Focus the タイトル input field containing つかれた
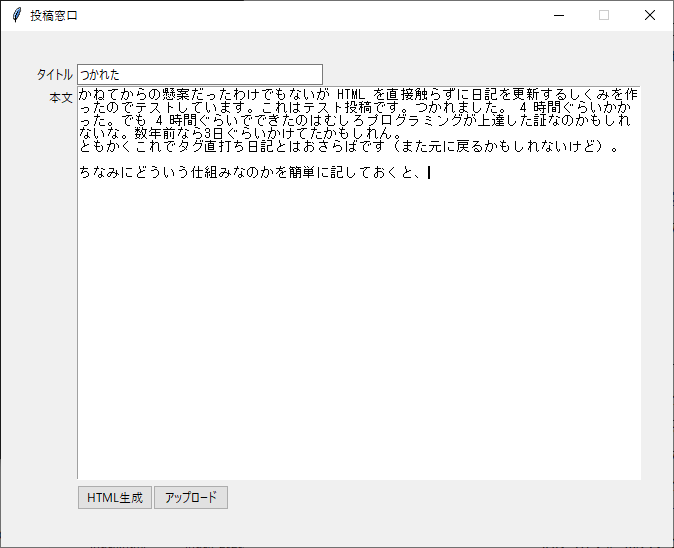The width and height of the screenshot is (674, 548). point(200,75)
